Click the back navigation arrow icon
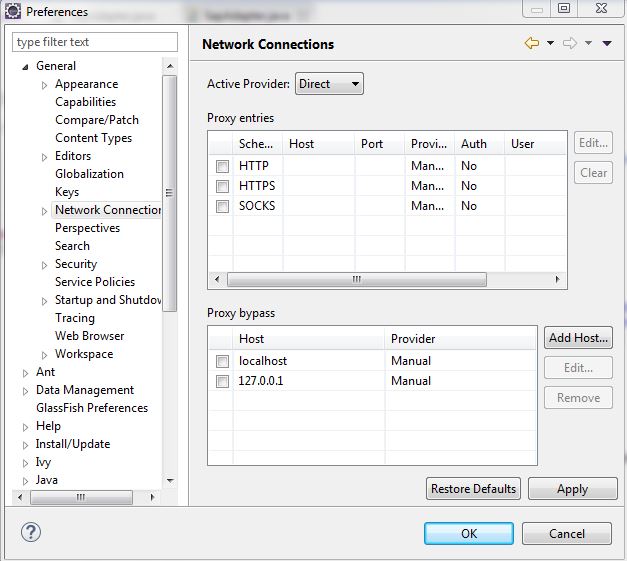Screen dimensions: 627x561 coord(532,43)
